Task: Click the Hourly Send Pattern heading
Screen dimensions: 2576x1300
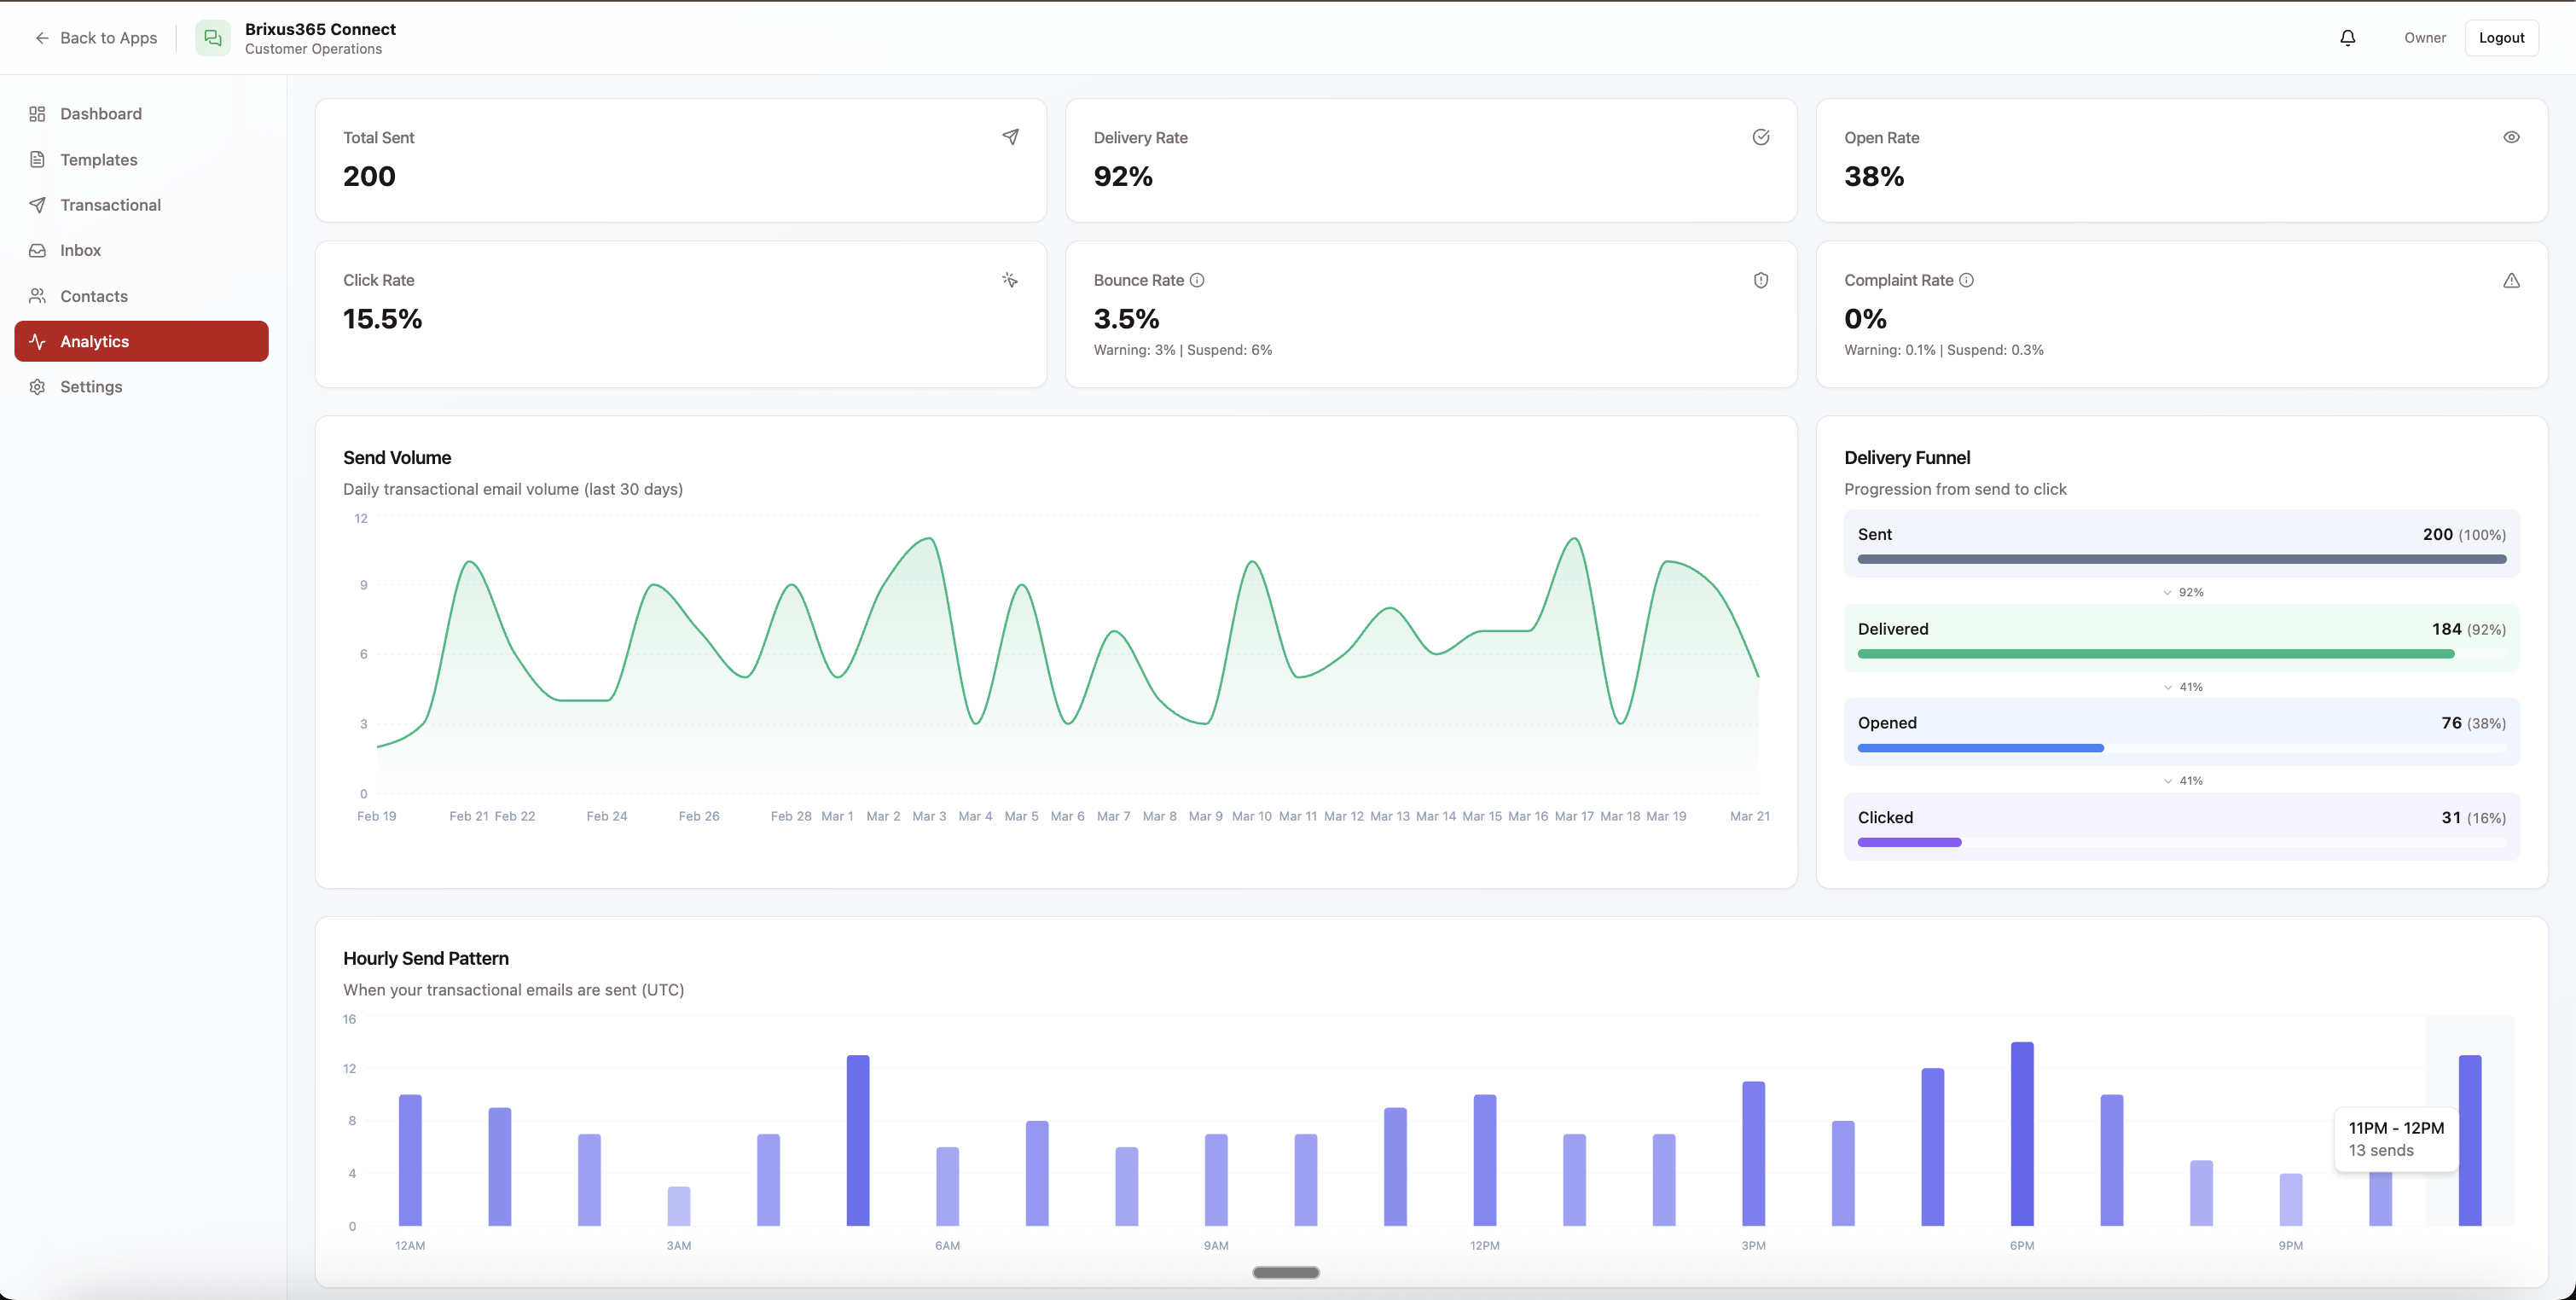Action: (426, 958)
